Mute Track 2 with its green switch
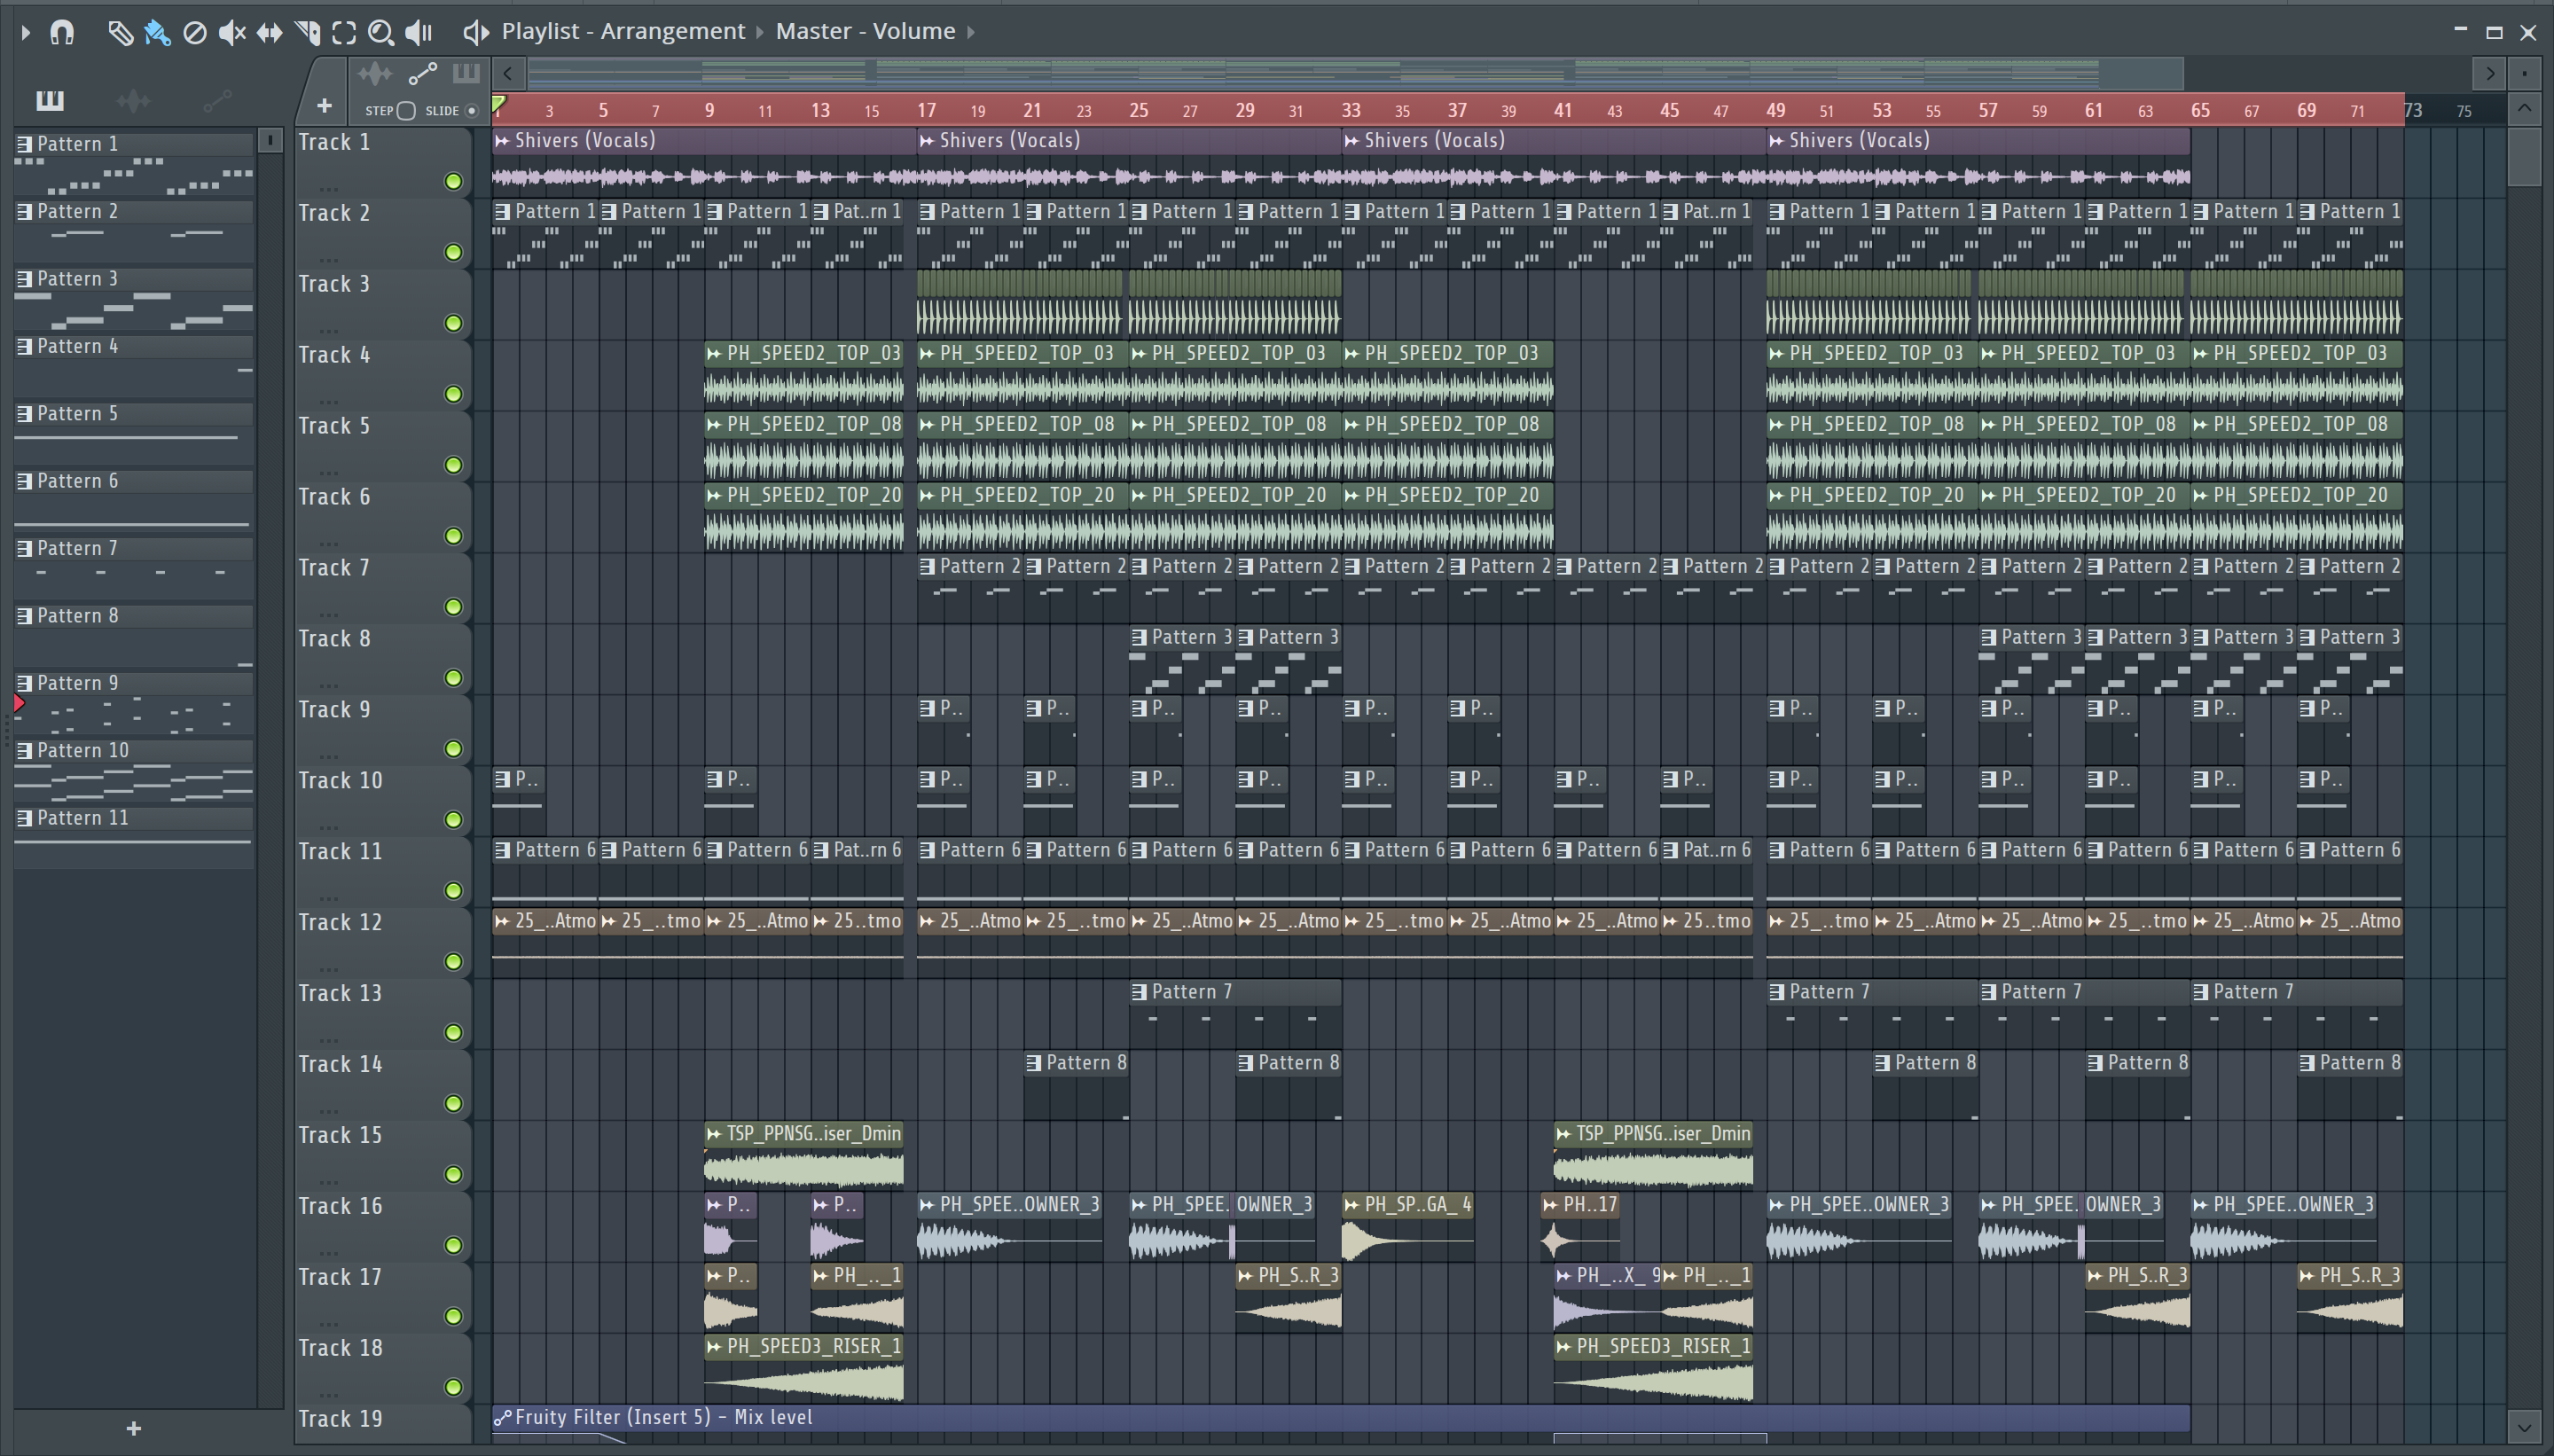Screen dimensions: 2554x1456 point(453,252)
